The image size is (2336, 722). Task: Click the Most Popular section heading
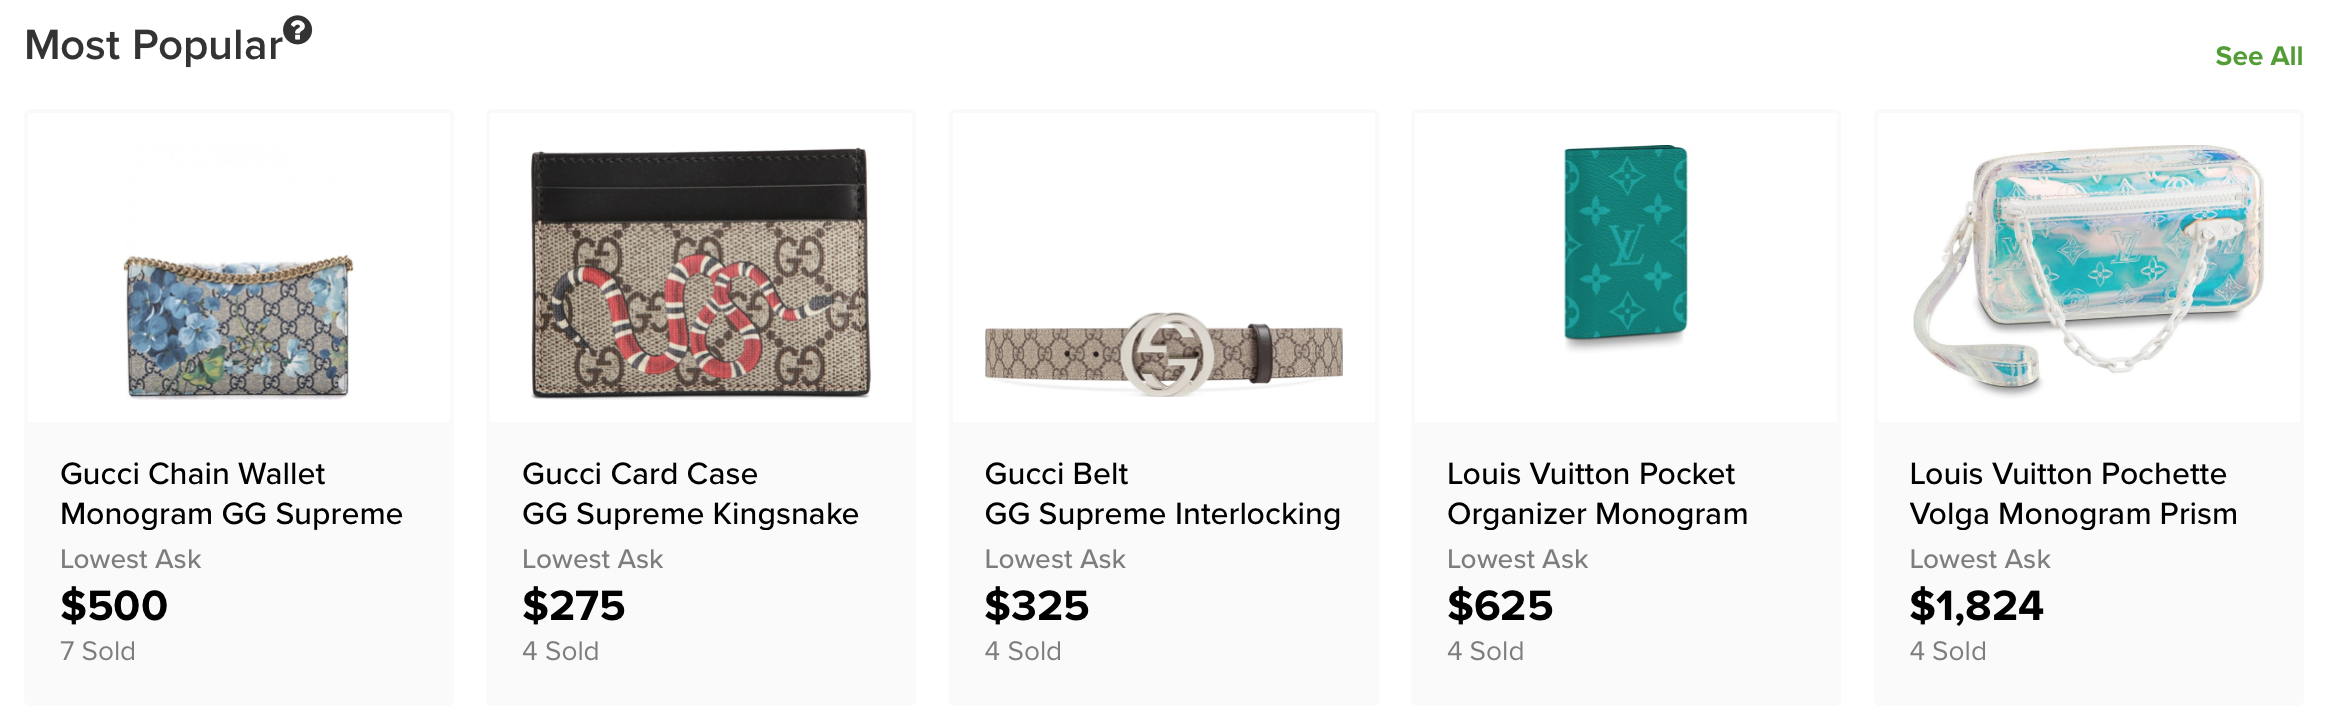coord(154,46)
